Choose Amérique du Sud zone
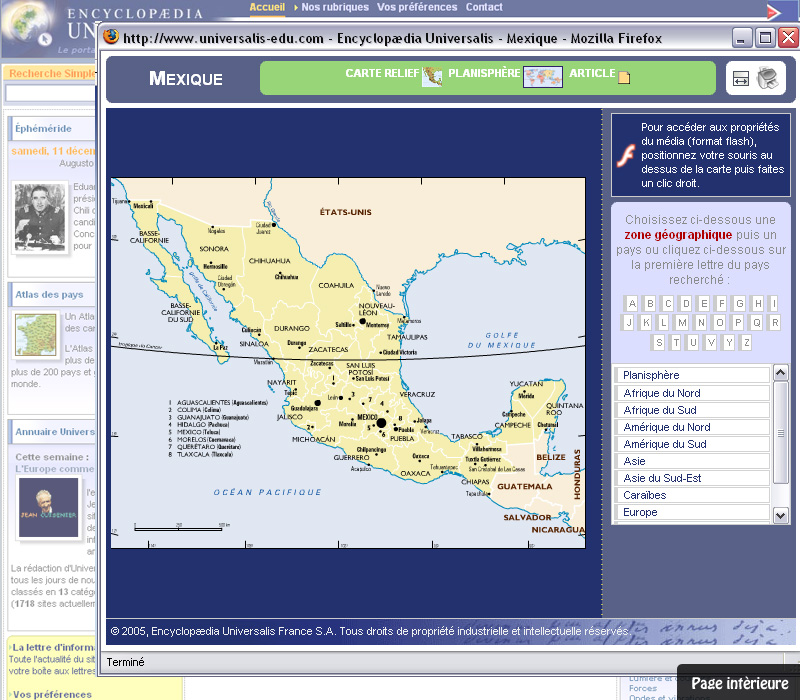 tap(692, 444)
